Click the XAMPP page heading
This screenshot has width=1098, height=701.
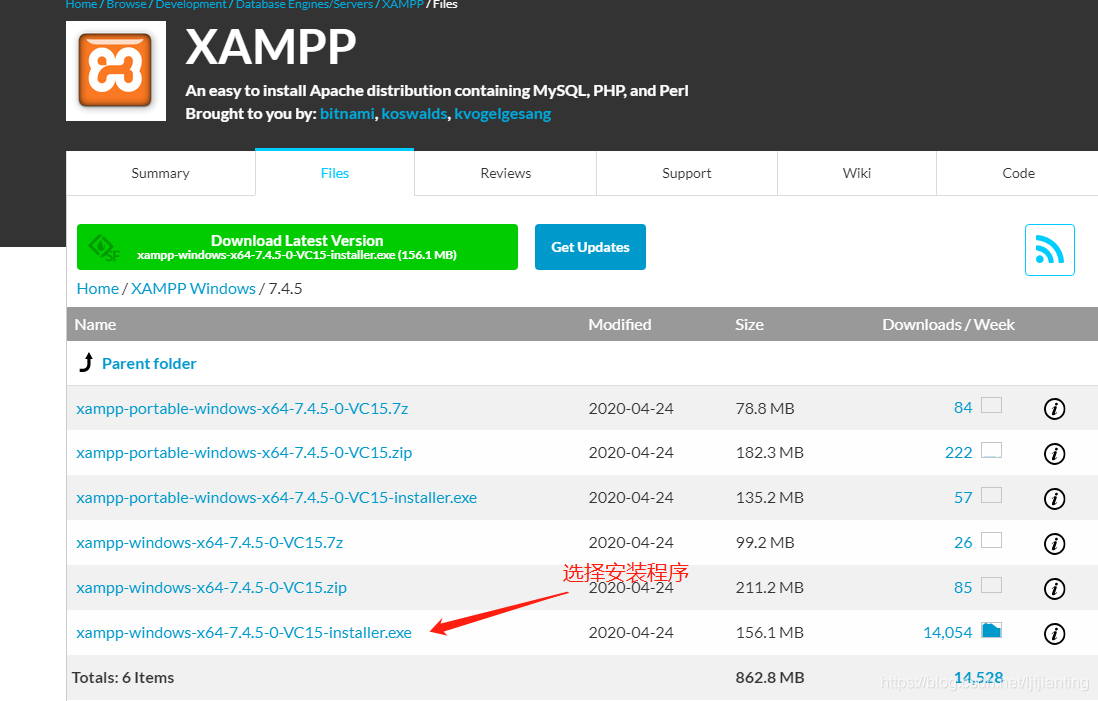(270, 48)
